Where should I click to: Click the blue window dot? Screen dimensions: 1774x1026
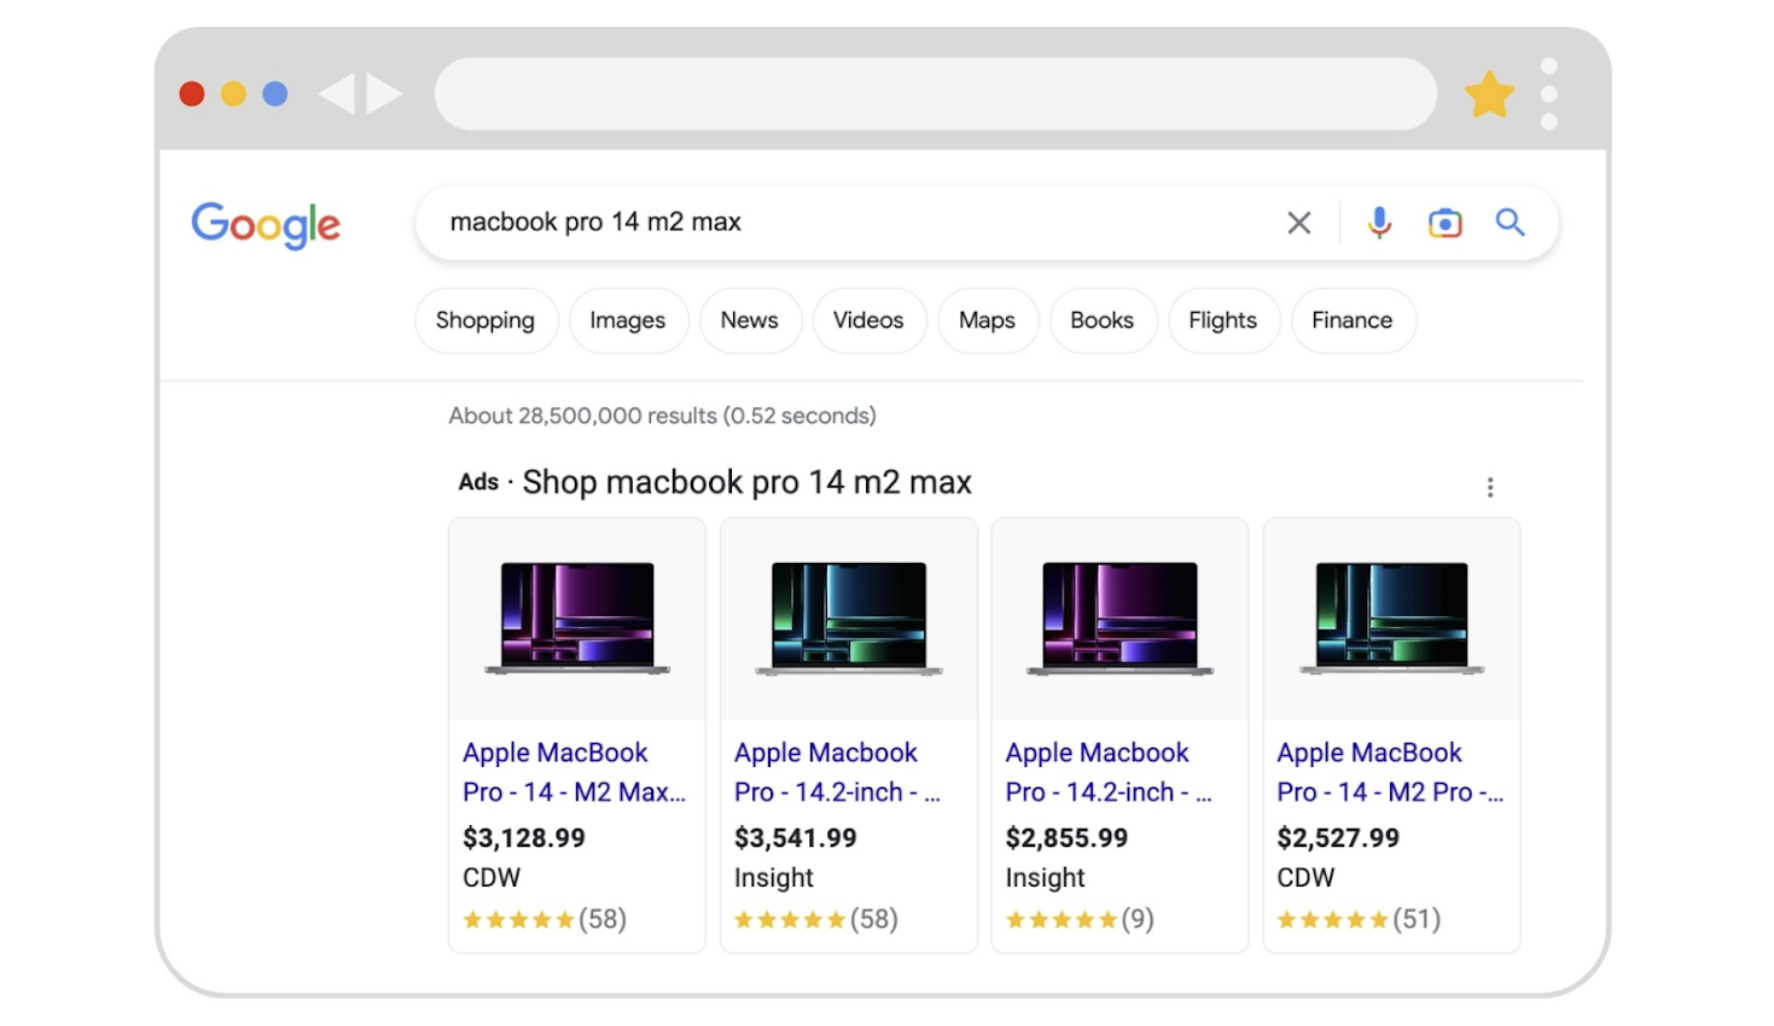[275, 94]
